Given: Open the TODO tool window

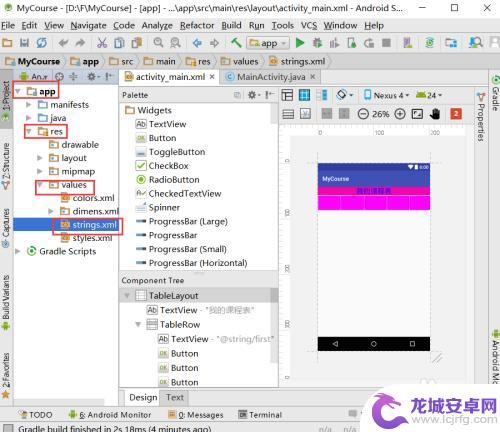Looking at the screenshot, I should 36,415.
